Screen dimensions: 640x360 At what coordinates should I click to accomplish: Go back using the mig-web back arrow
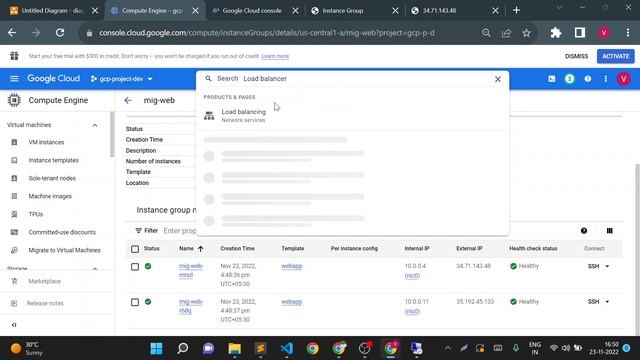128,100
